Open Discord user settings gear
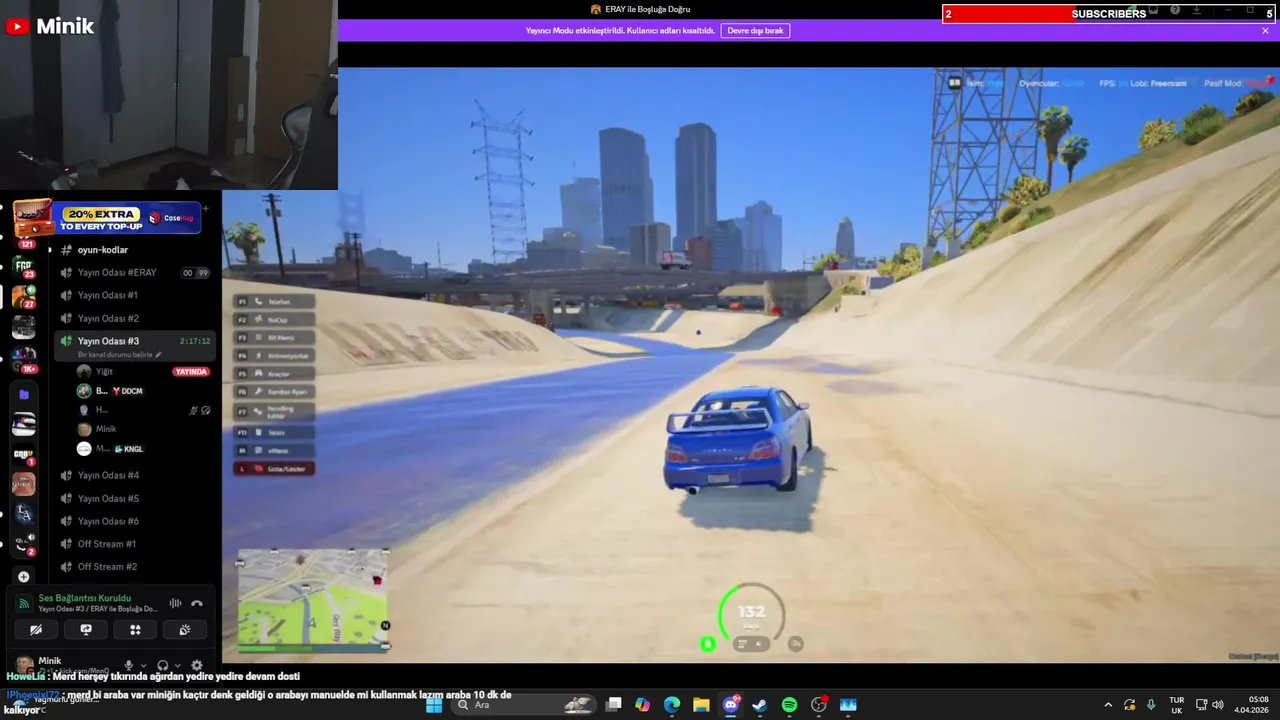The height and width of the screenshot is (720, 1280). point(196,665)
